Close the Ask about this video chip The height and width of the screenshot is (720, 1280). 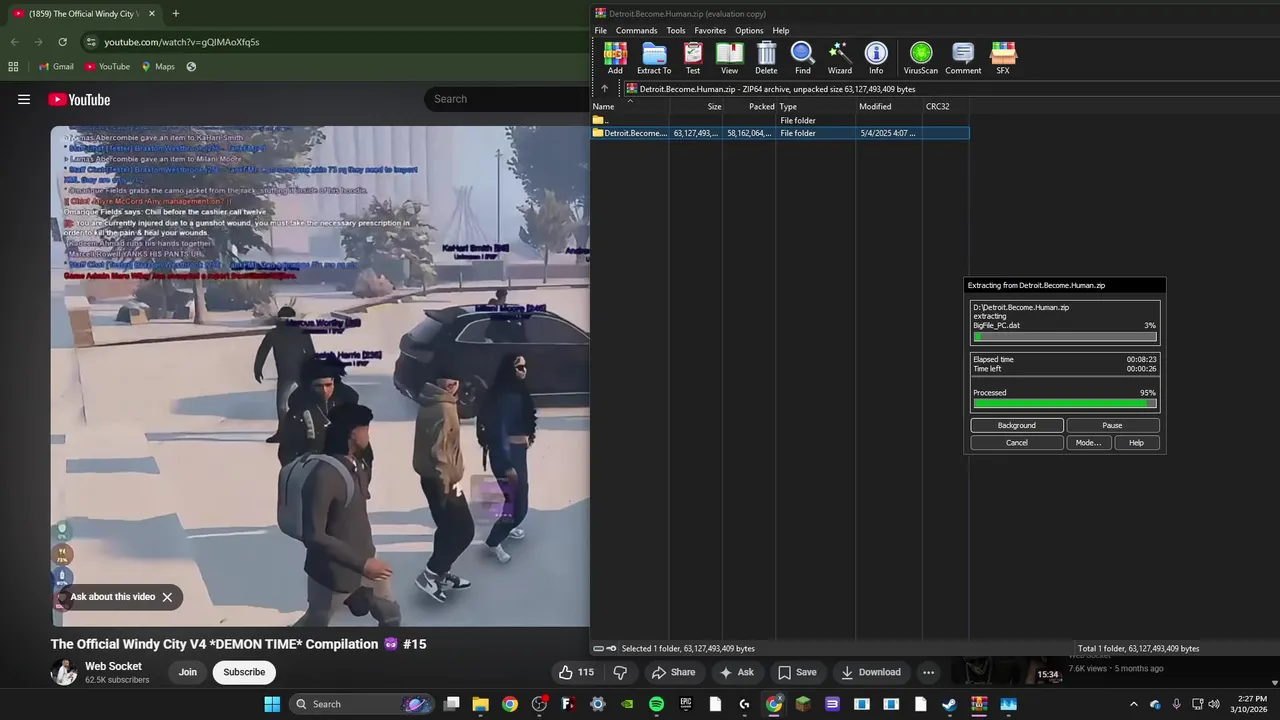(167, 597)
